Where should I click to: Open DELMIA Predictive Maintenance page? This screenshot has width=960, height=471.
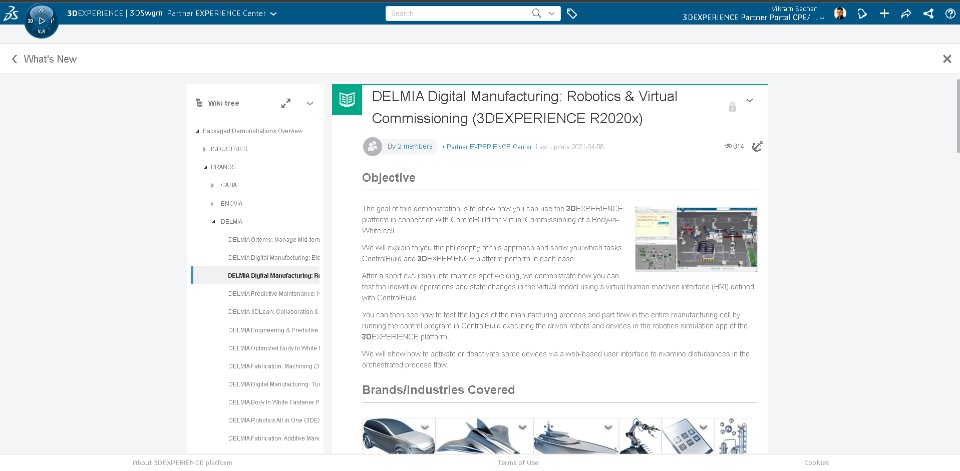(274, 293)
